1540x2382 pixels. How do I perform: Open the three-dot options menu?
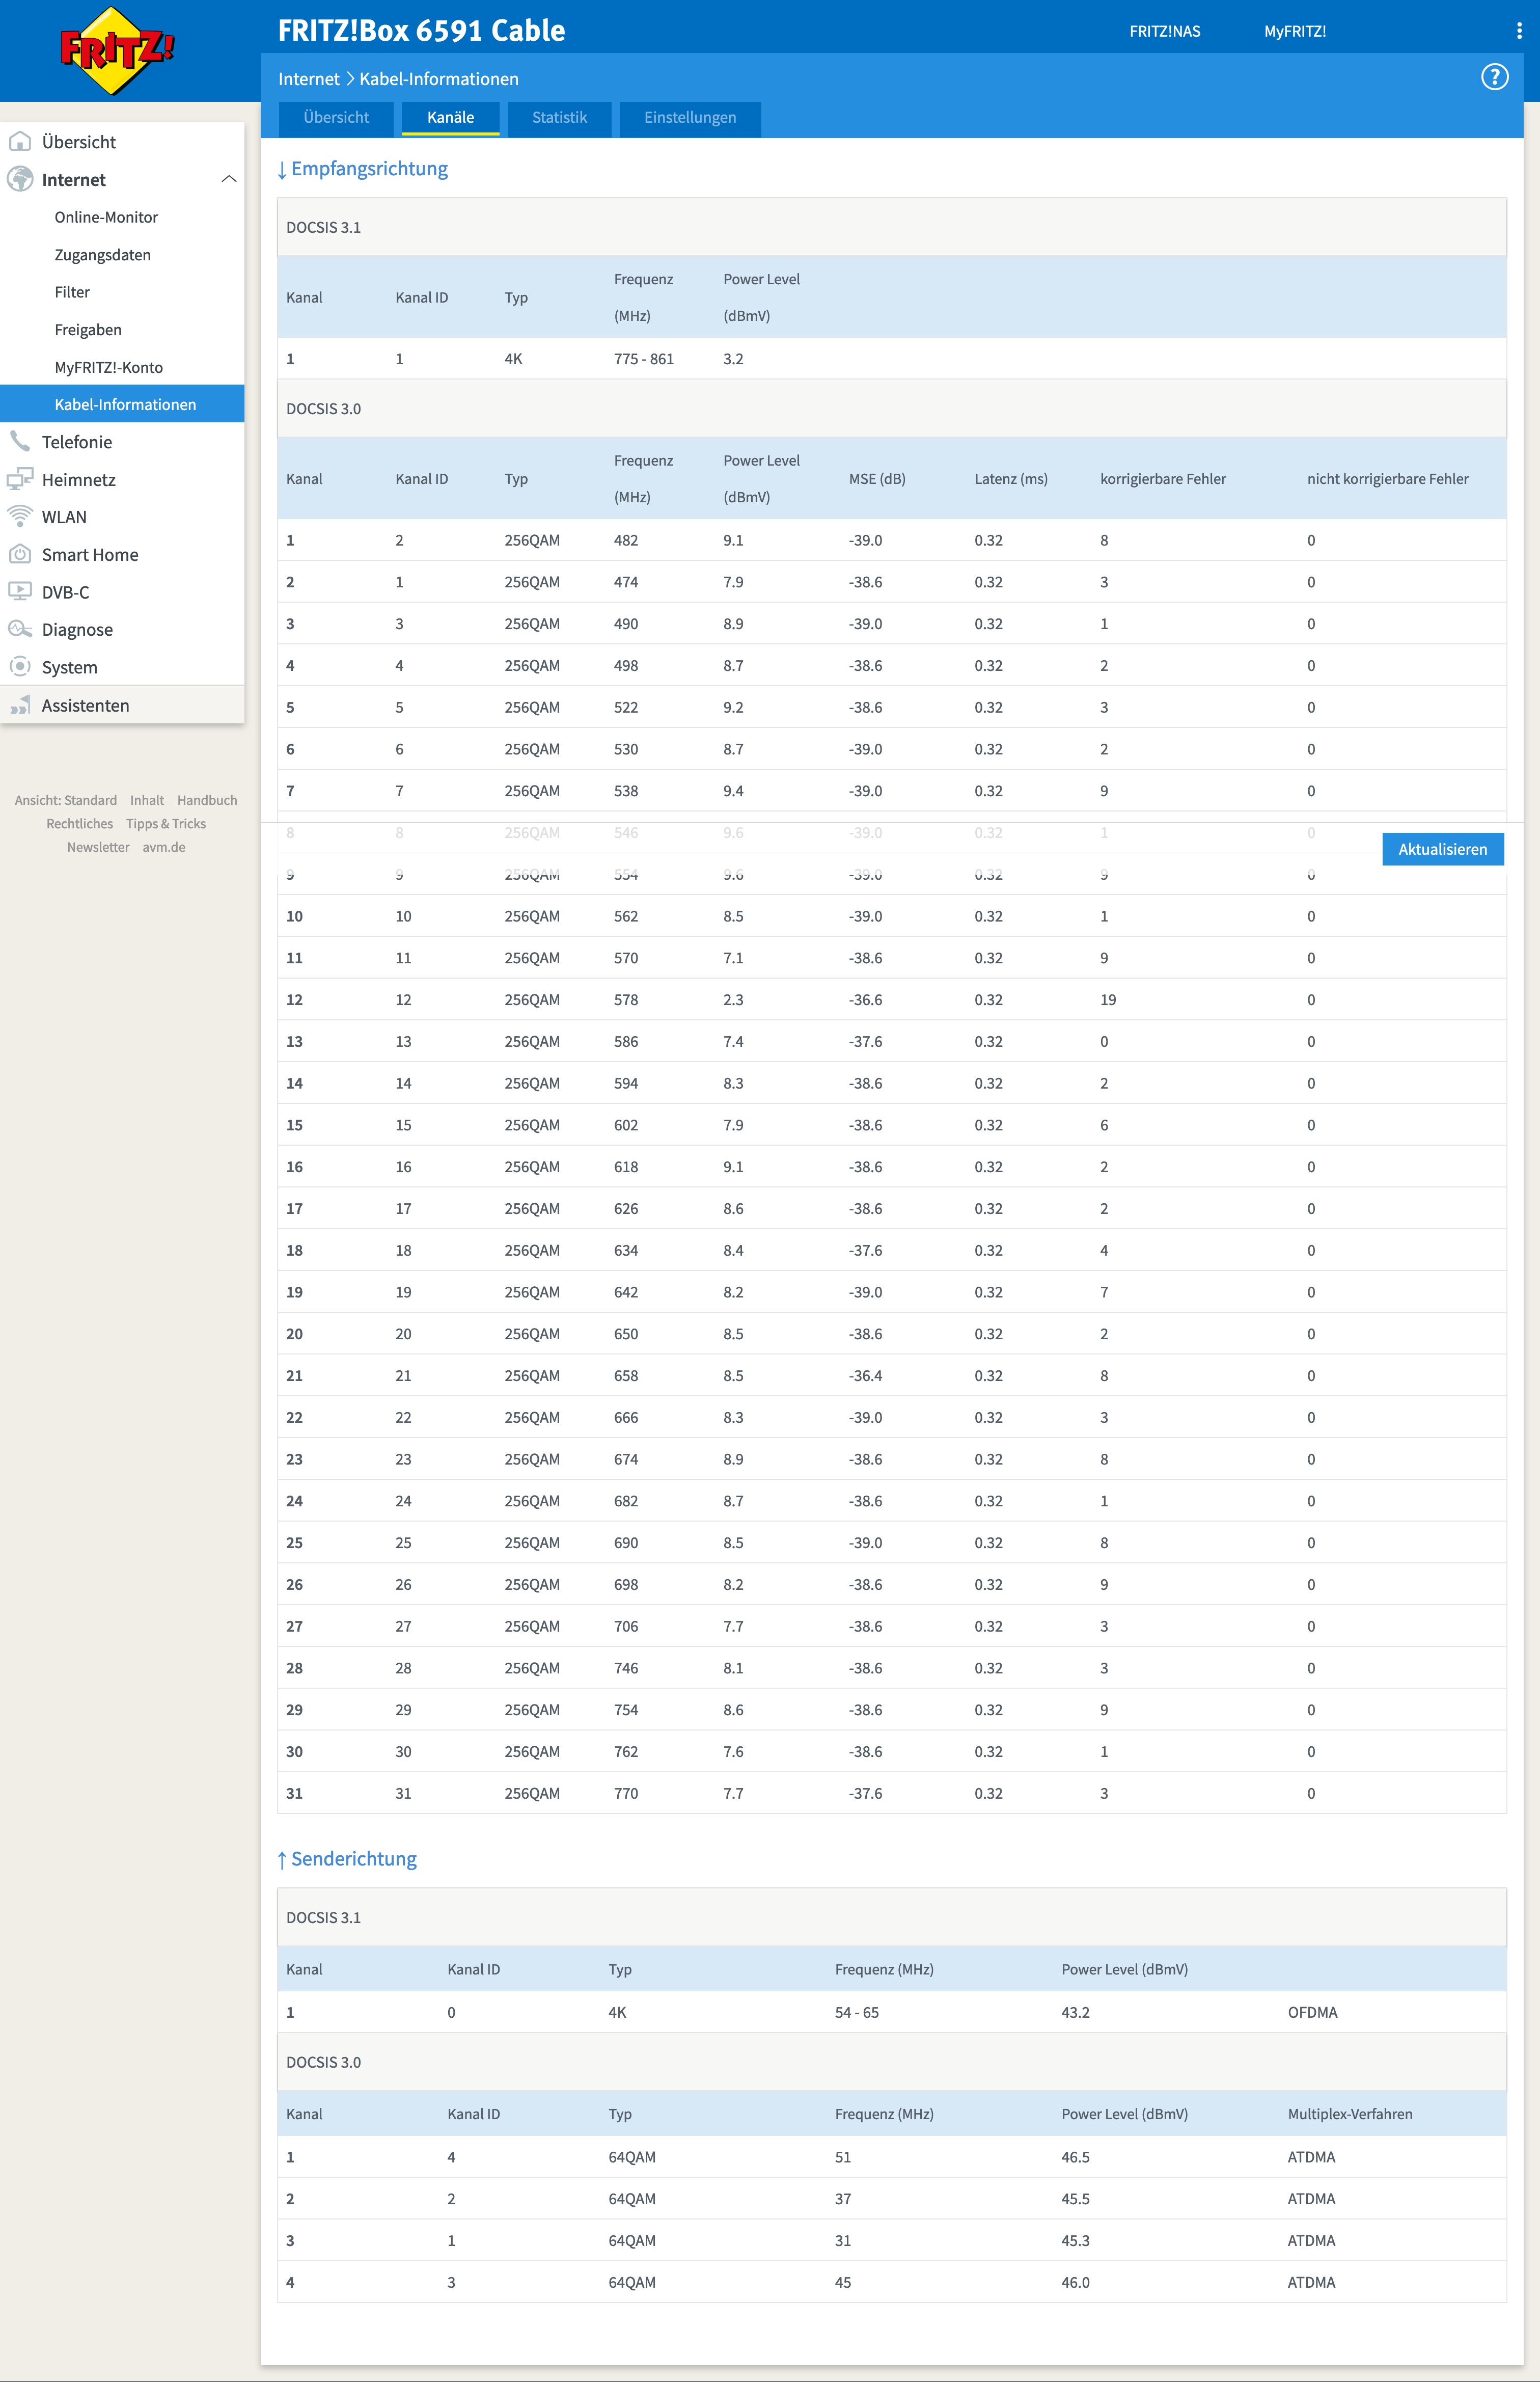coord(1518,31)
